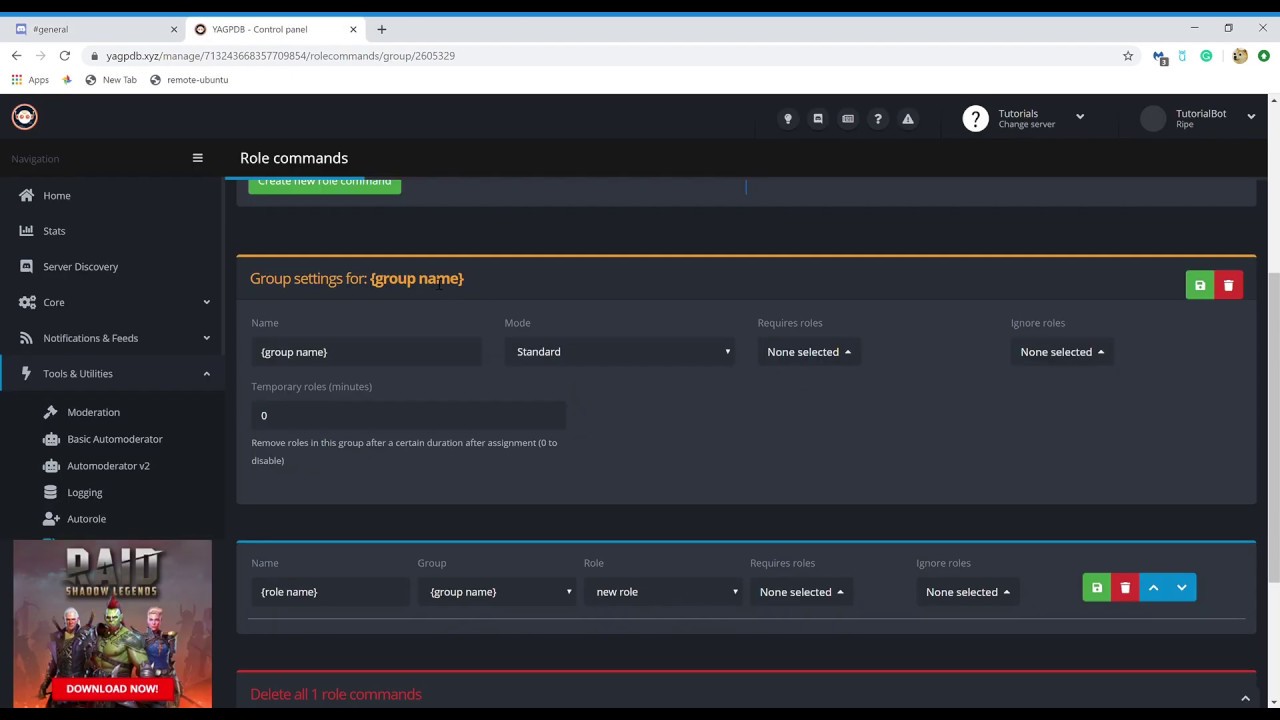Open the TutorialBot user menu

[1198, 118]
